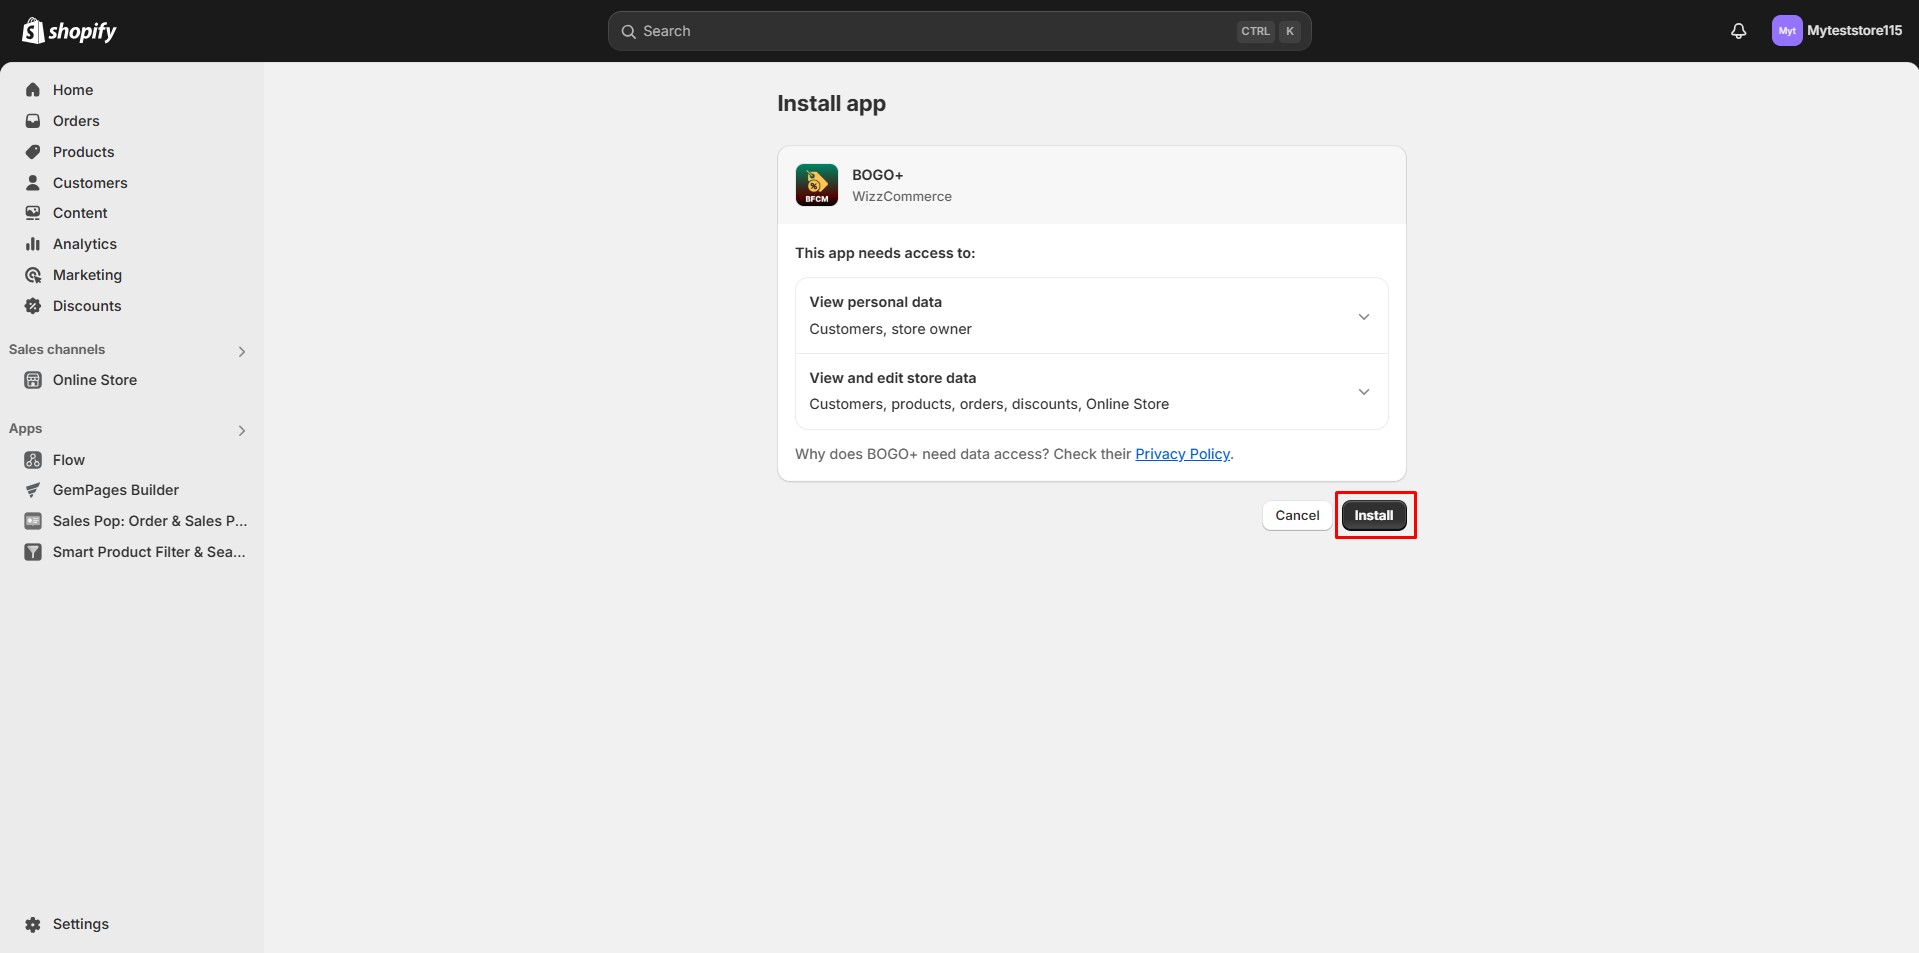
Task: Click the Sales channels heading
Action: pos(57,349)
